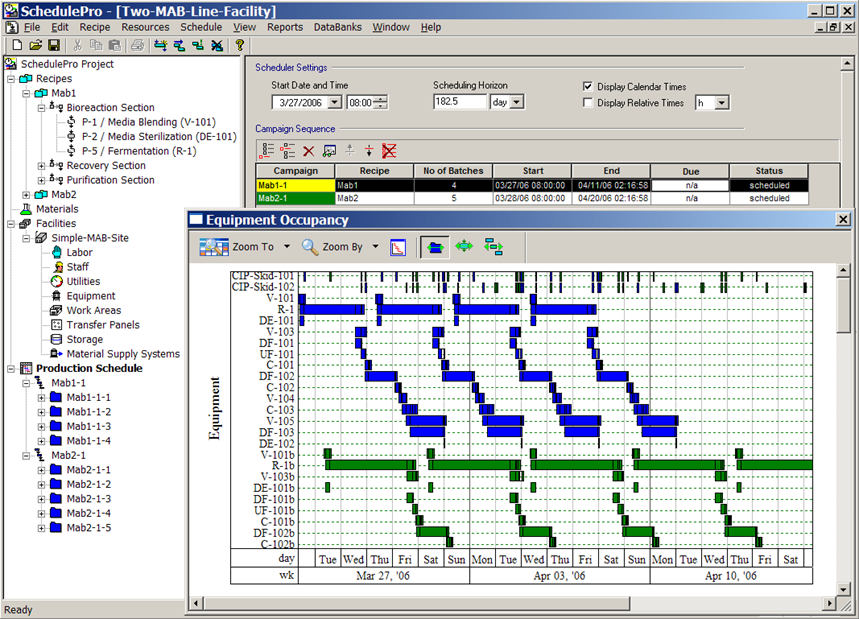Expand the Mab1-1-1 batch folder
Viewport: 859px width, 619px height.
pyautogui.click(x=41, y=398)
